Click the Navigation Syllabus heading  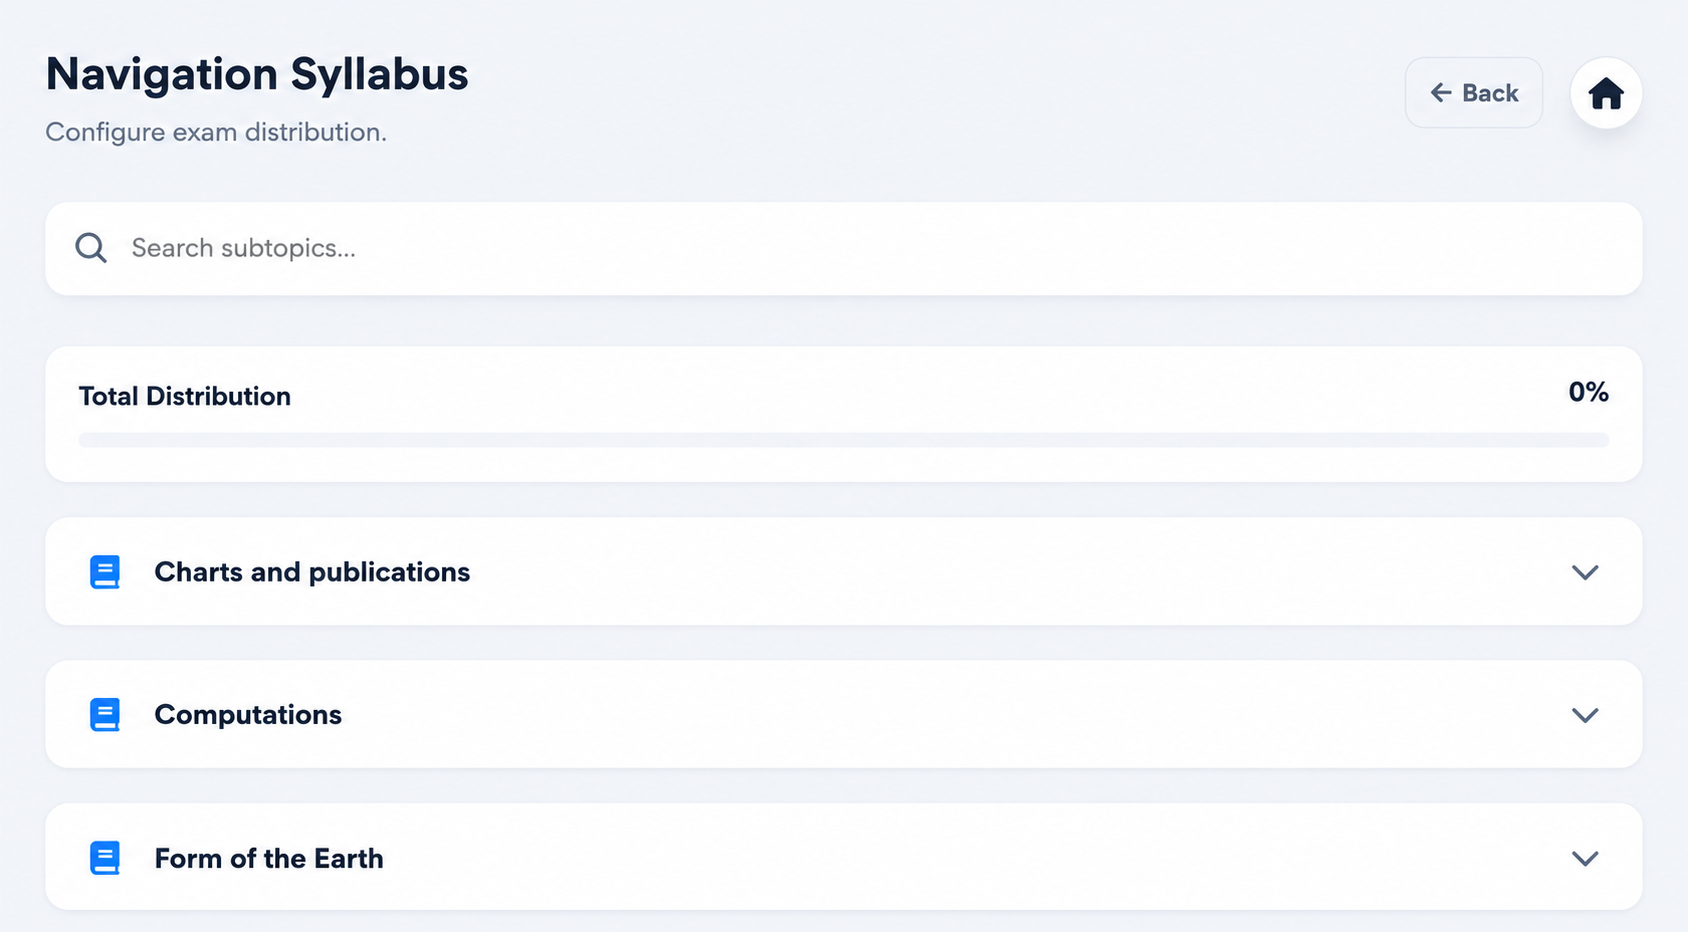click(257, 75)
